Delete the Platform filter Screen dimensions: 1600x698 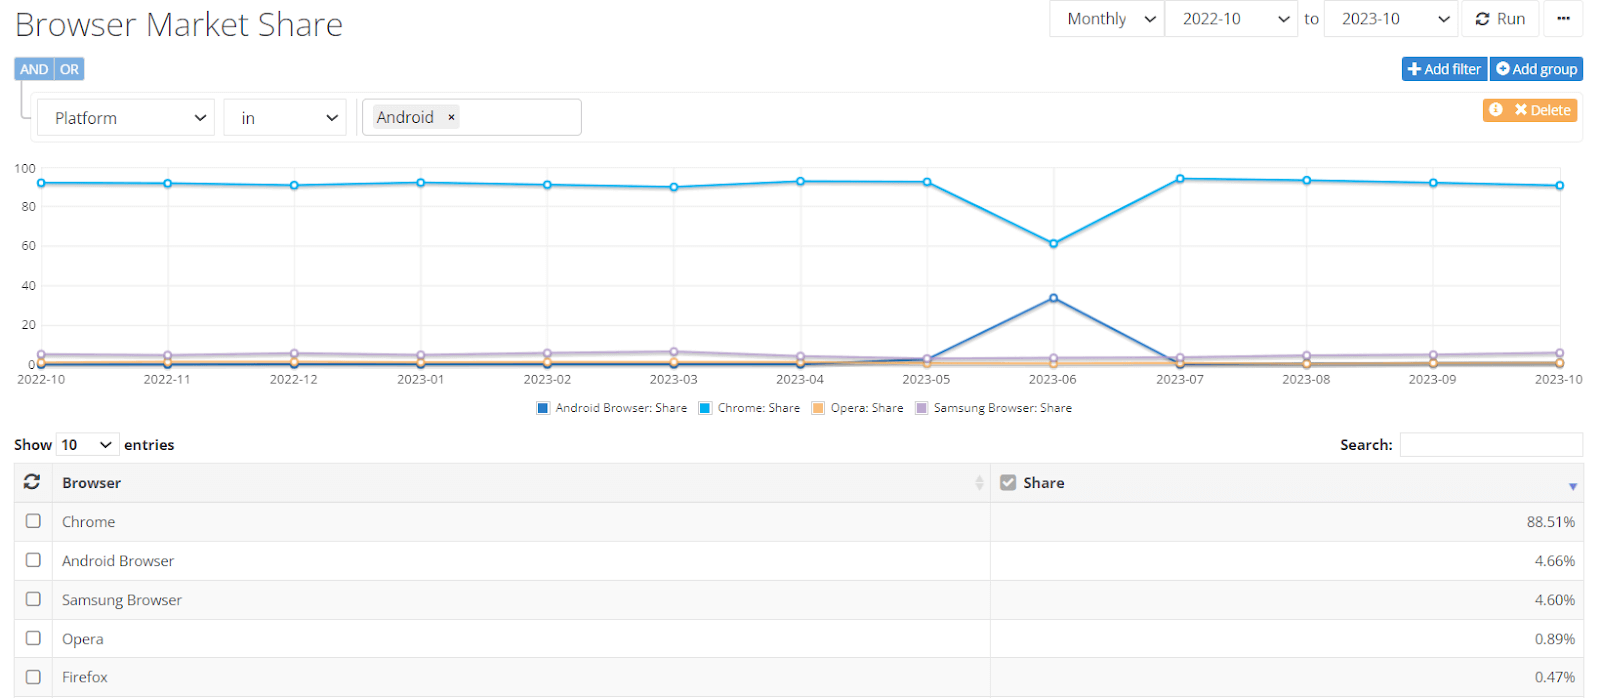pyautogui.click(x=1542, y=110)
